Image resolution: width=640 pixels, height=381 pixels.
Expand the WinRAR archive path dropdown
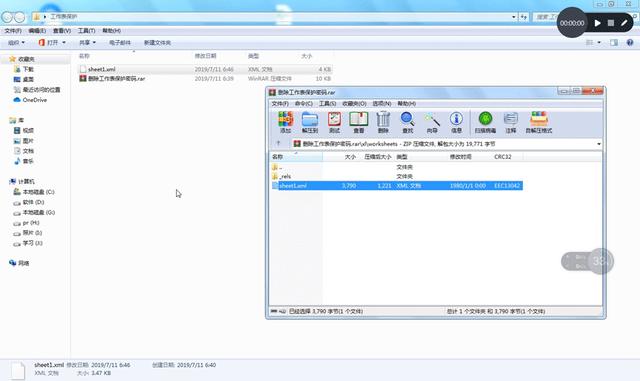[x=598, y=144]
